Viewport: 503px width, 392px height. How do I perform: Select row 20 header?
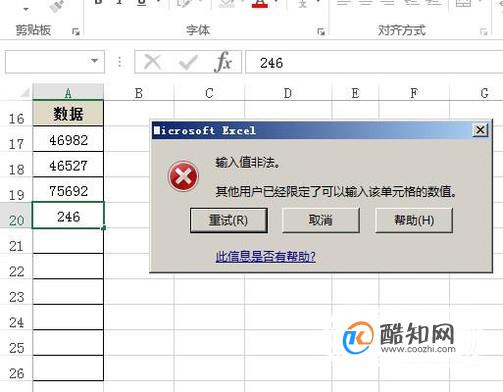click(16, 220)
